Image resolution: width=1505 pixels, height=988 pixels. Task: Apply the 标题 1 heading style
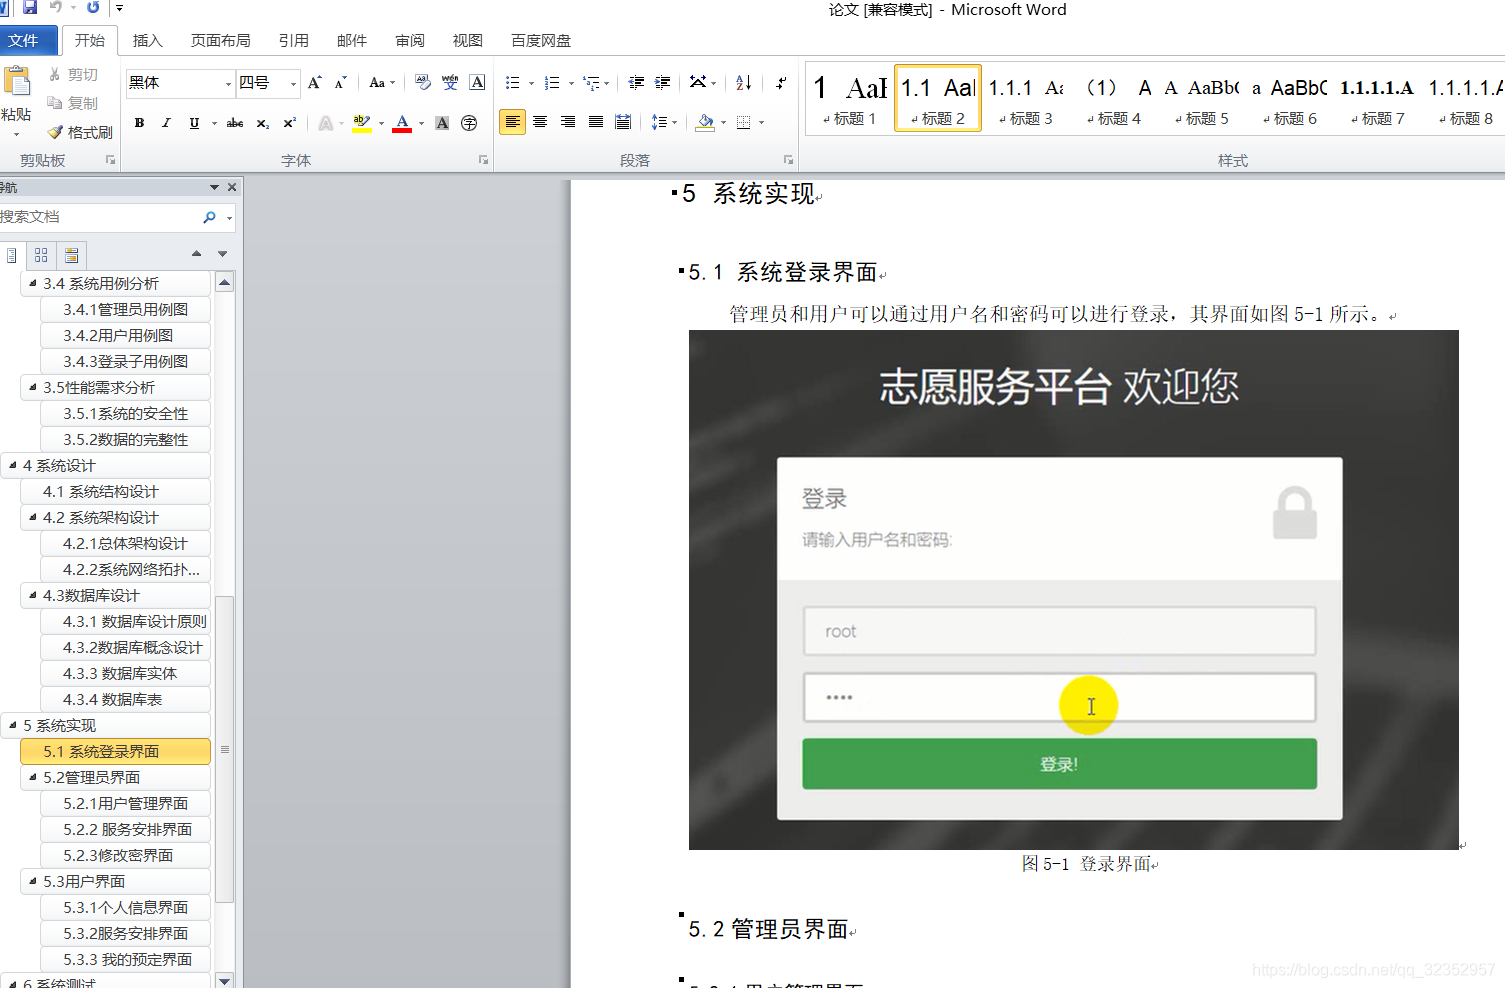click(849, 98)
